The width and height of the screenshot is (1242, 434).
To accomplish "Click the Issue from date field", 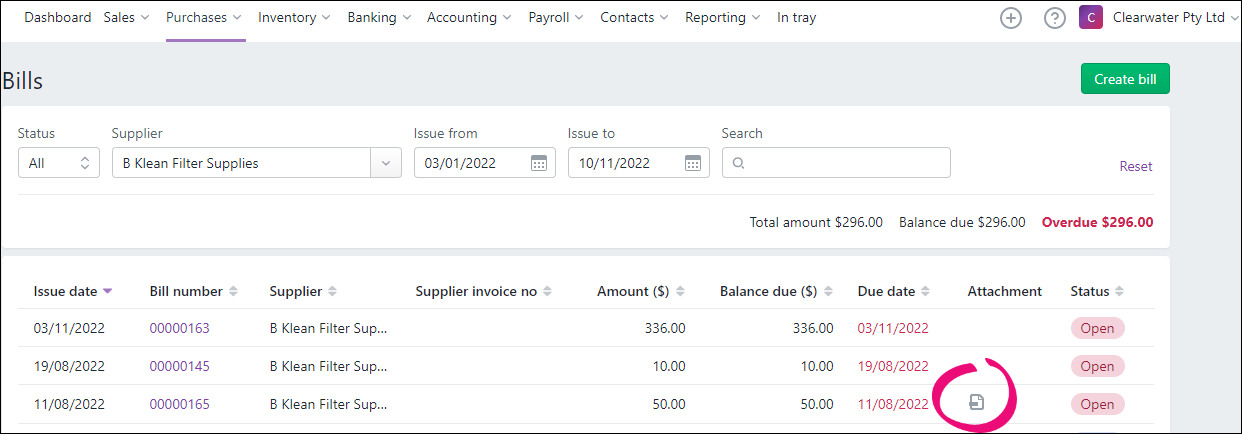I will tap(485, 163).
